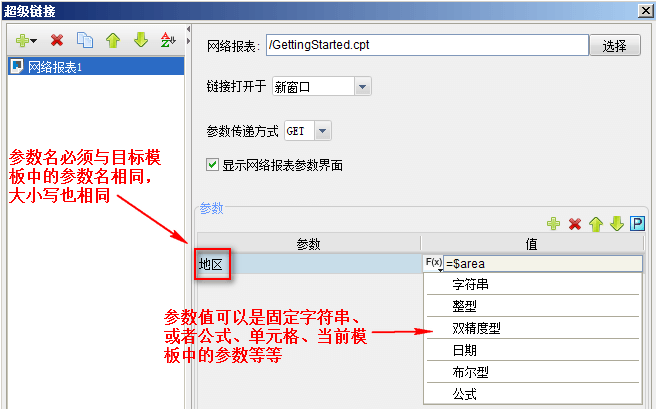656x409 pixels.
Task: Move hyperlink down with green arrow
Action: coord(141,40)
